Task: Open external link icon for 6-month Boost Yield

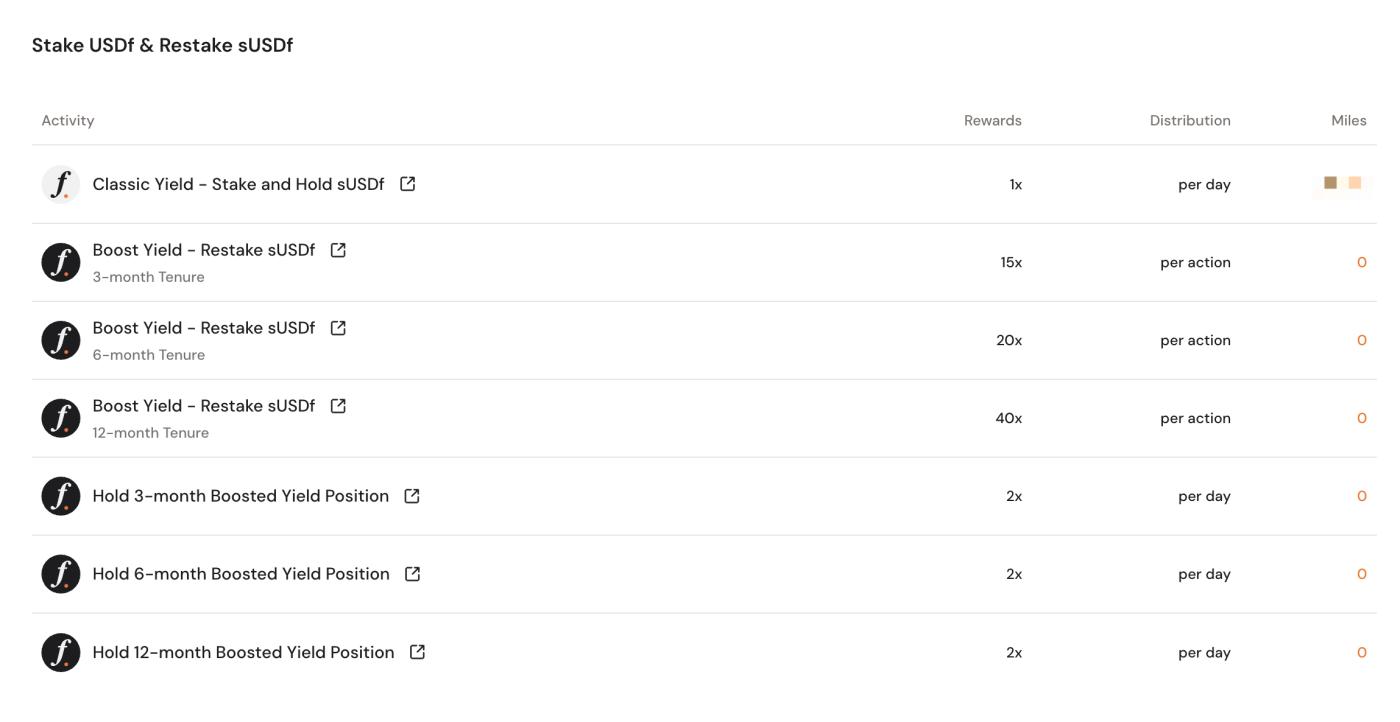Action: click(338, 328)
